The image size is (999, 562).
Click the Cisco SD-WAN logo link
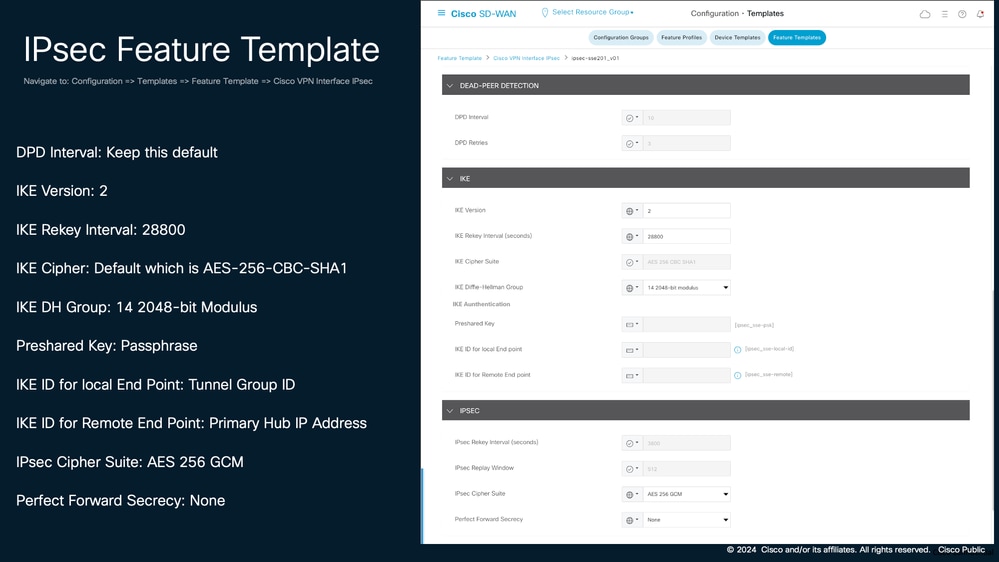point(483,13)
